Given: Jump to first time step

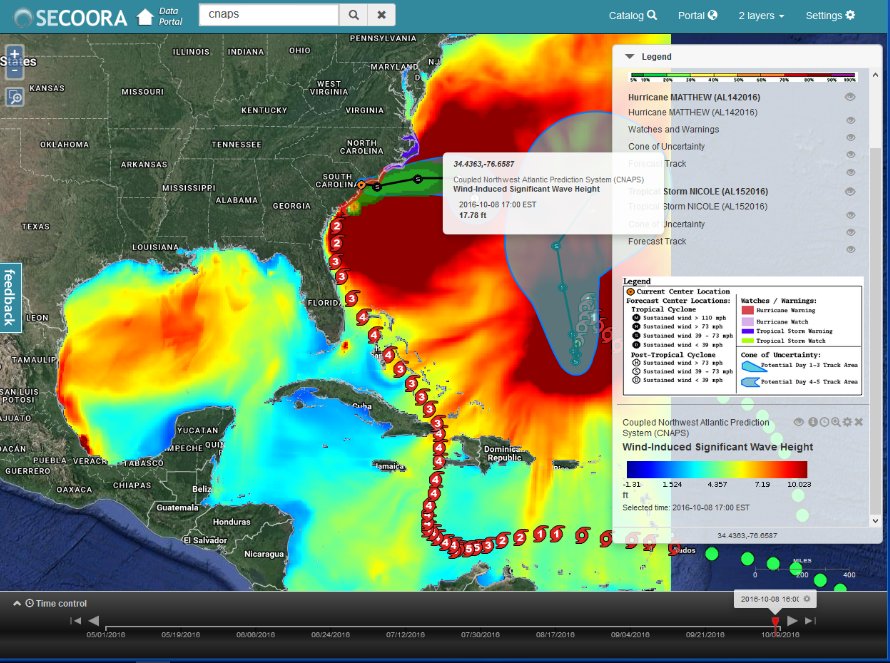Looking at the screenshot, I should pos(75,620).
